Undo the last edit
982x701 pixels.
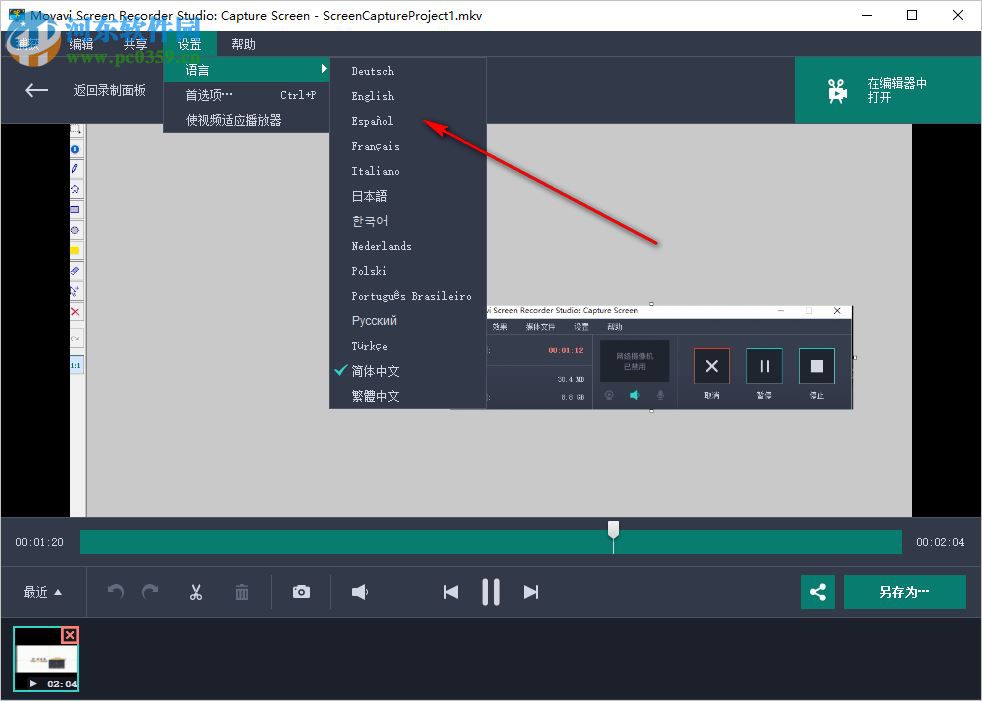click(x=115, y=592)
